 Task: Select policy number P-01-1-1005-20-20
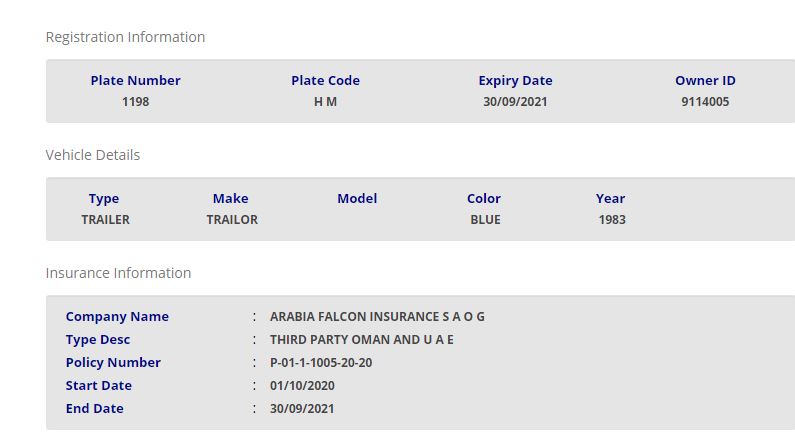(321, 362)
